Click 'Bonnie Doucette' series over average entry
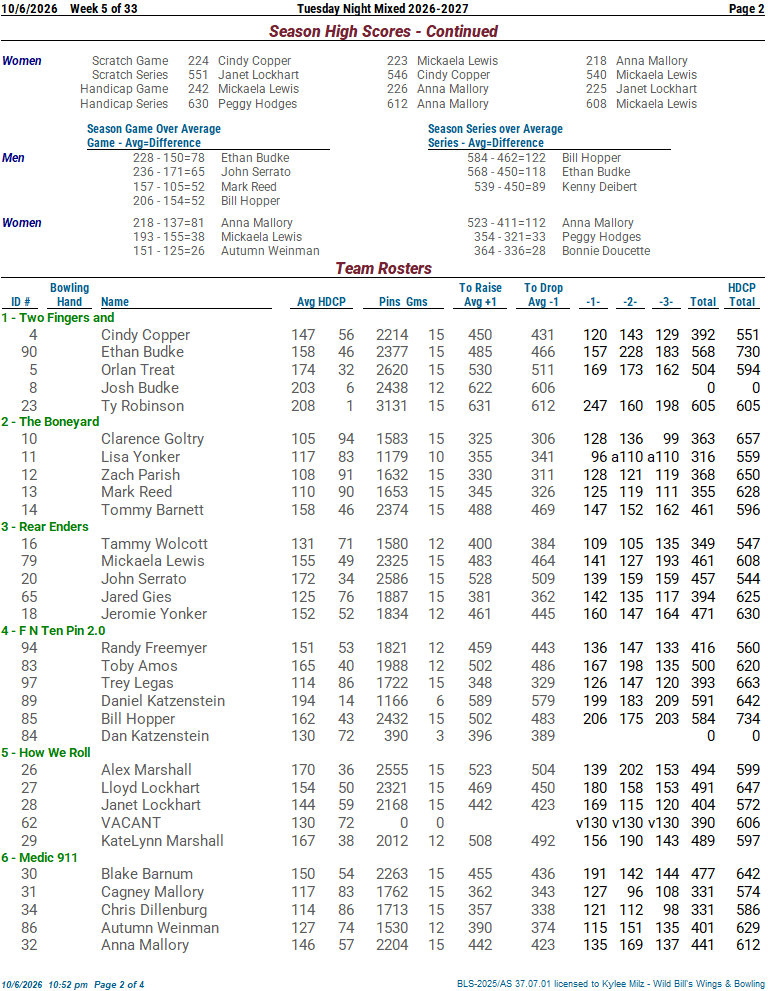Image resolution: width=768 pixels, height=991 pixels. (x=606, y=251)
